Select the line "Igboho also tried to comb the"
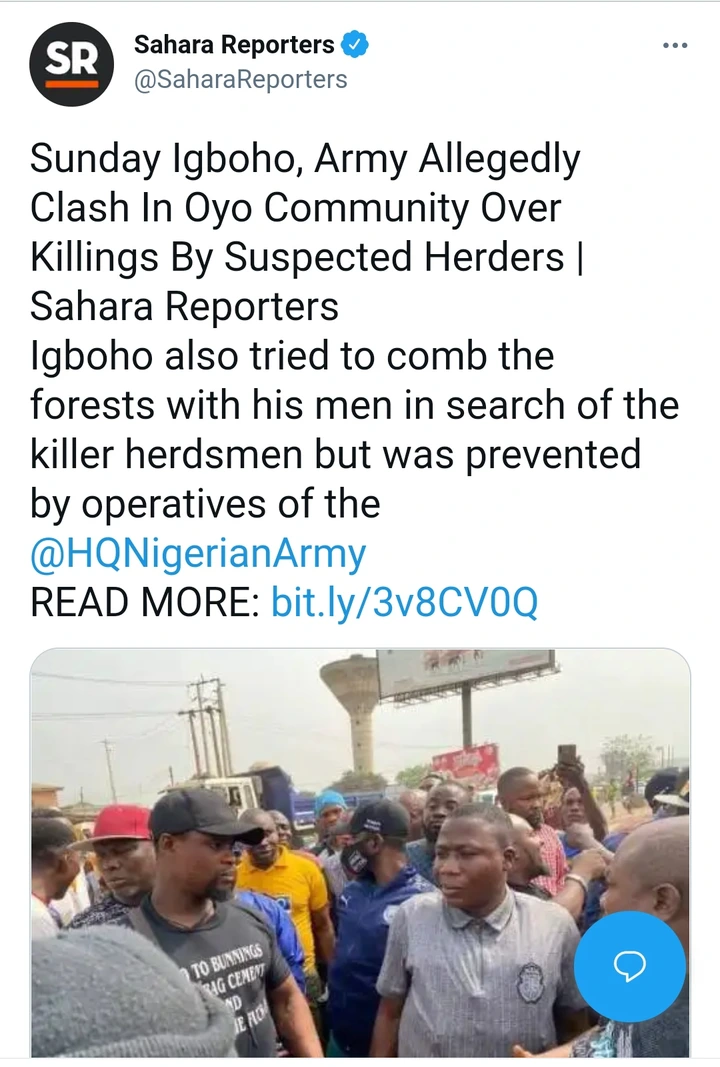This screenshot has width=720, height=1067. click(292, 356)
